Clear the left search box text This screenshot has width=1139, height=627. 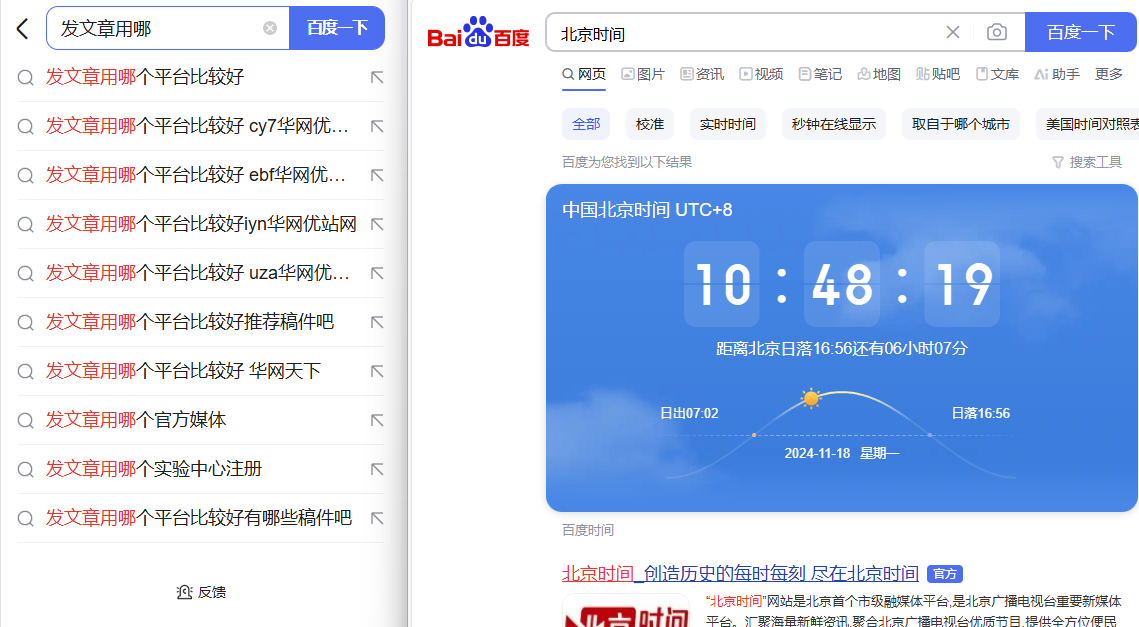(269, 28)
